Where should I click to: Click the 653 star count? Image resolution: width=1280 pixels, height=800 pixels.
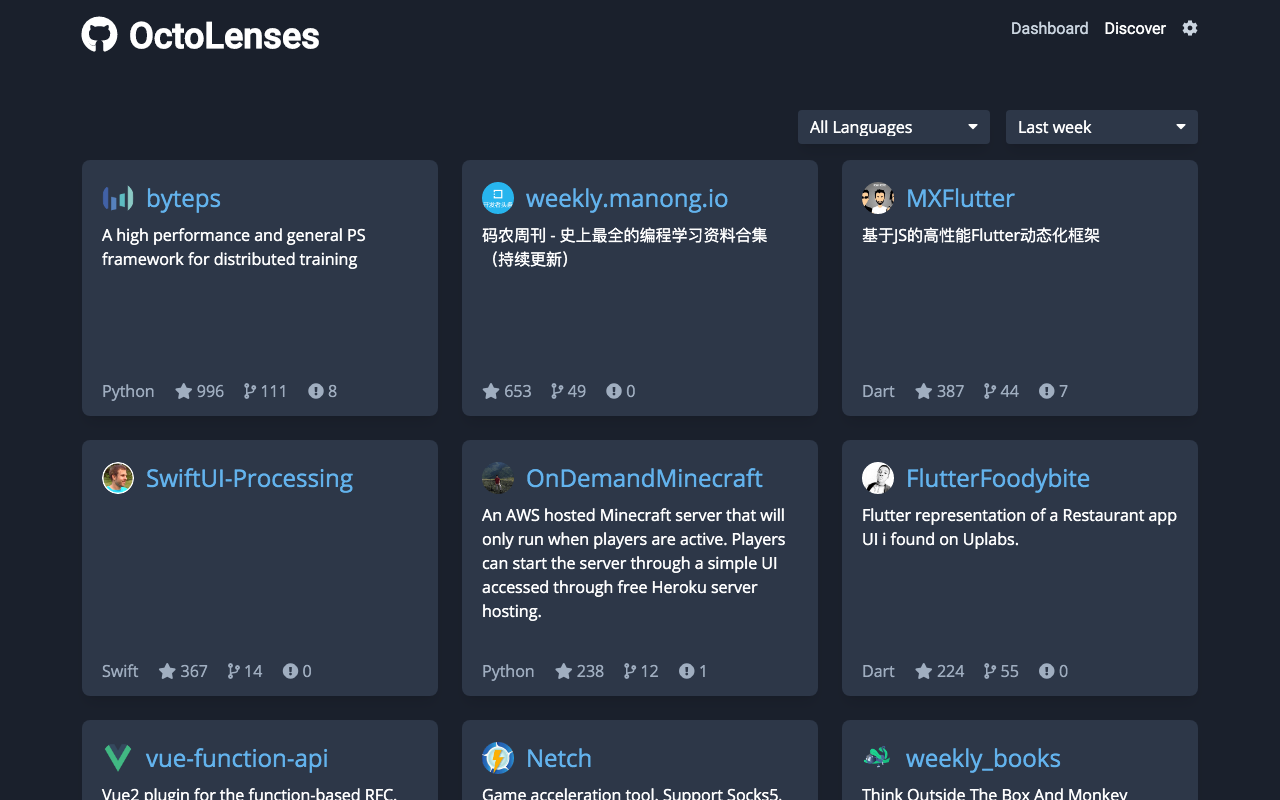(518, 391)
